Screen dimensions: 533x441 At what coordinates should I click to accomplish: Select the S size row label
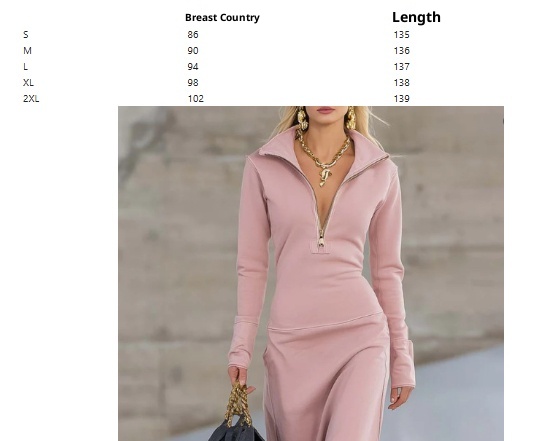pyautogui.click(x=26, y=34)
